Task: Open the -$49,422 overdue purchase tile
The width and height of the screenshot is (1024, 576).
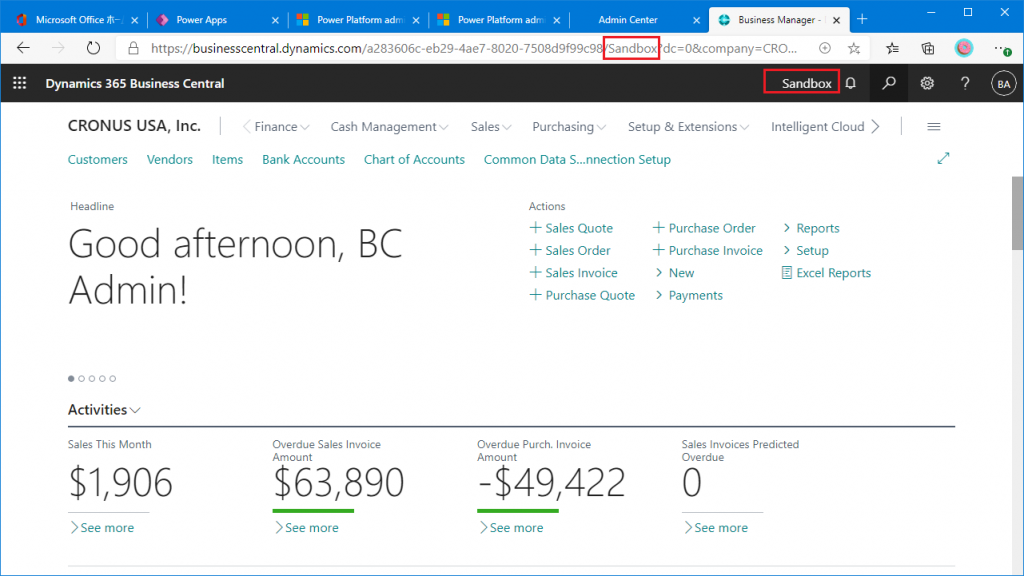Action: 551,483
